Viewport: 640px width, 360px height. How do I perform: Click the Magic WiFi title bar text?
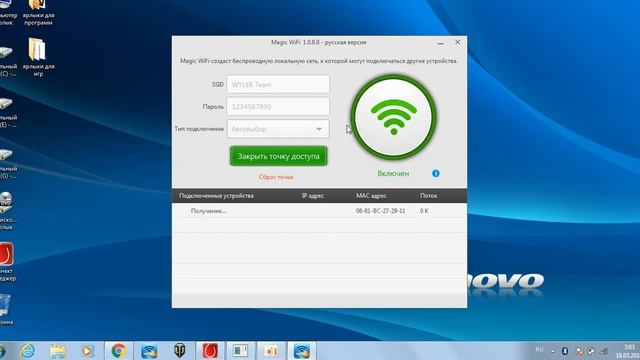click(318, 42)
